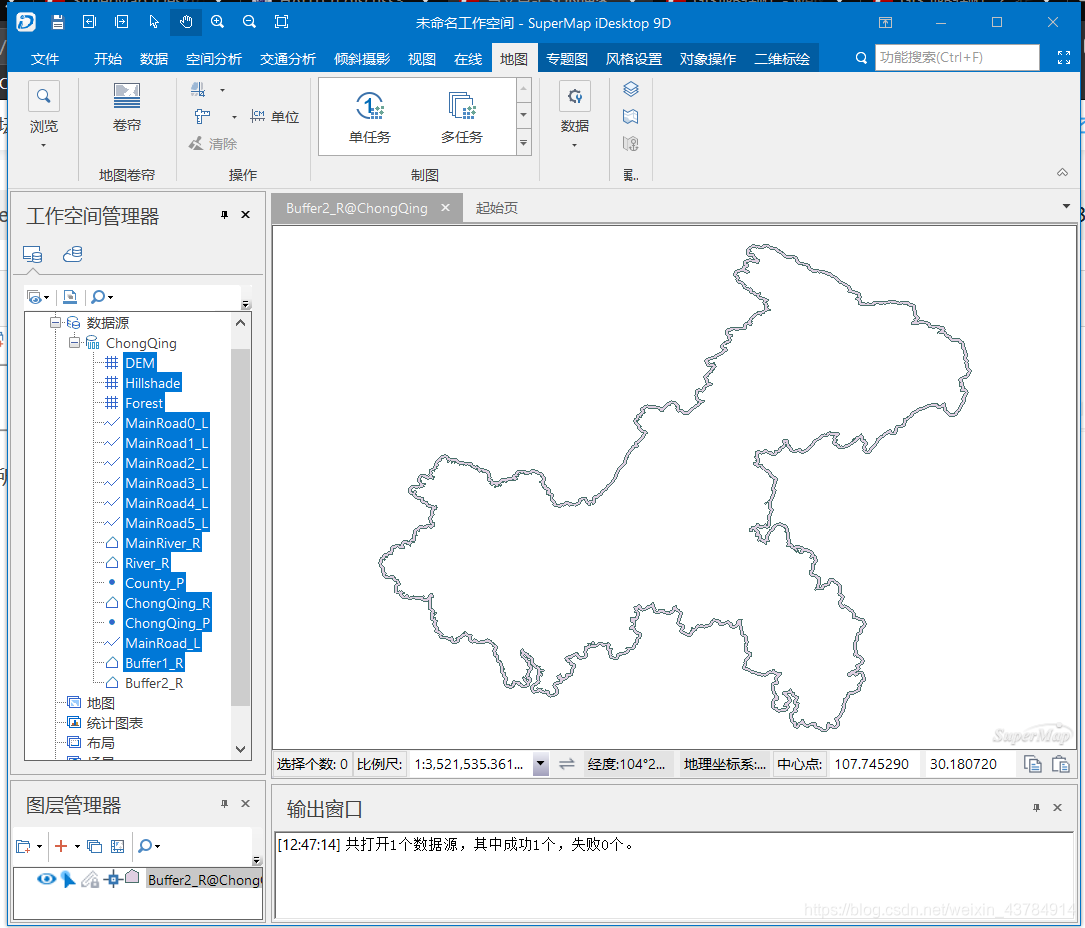Collapse the ribbon with the chevron

pos(1062,172)
